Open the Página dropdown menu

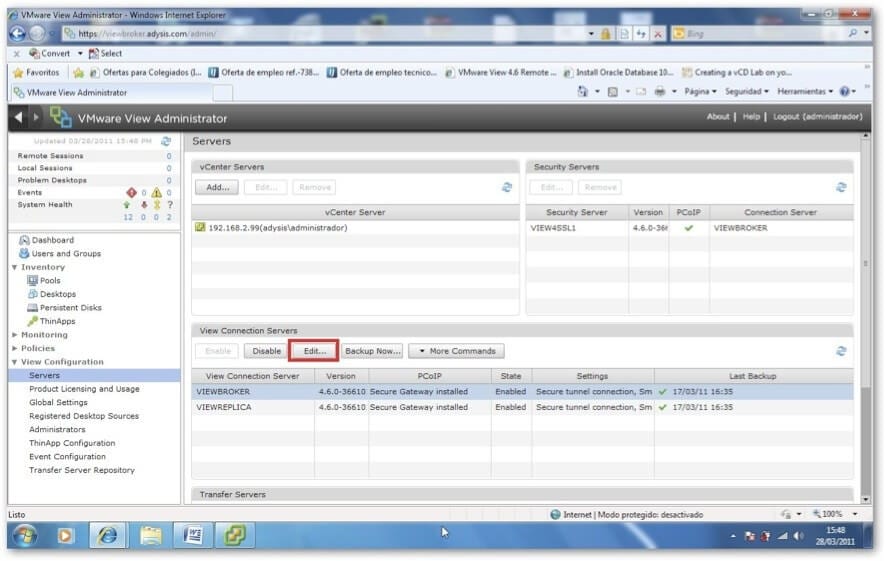[700, 92]
